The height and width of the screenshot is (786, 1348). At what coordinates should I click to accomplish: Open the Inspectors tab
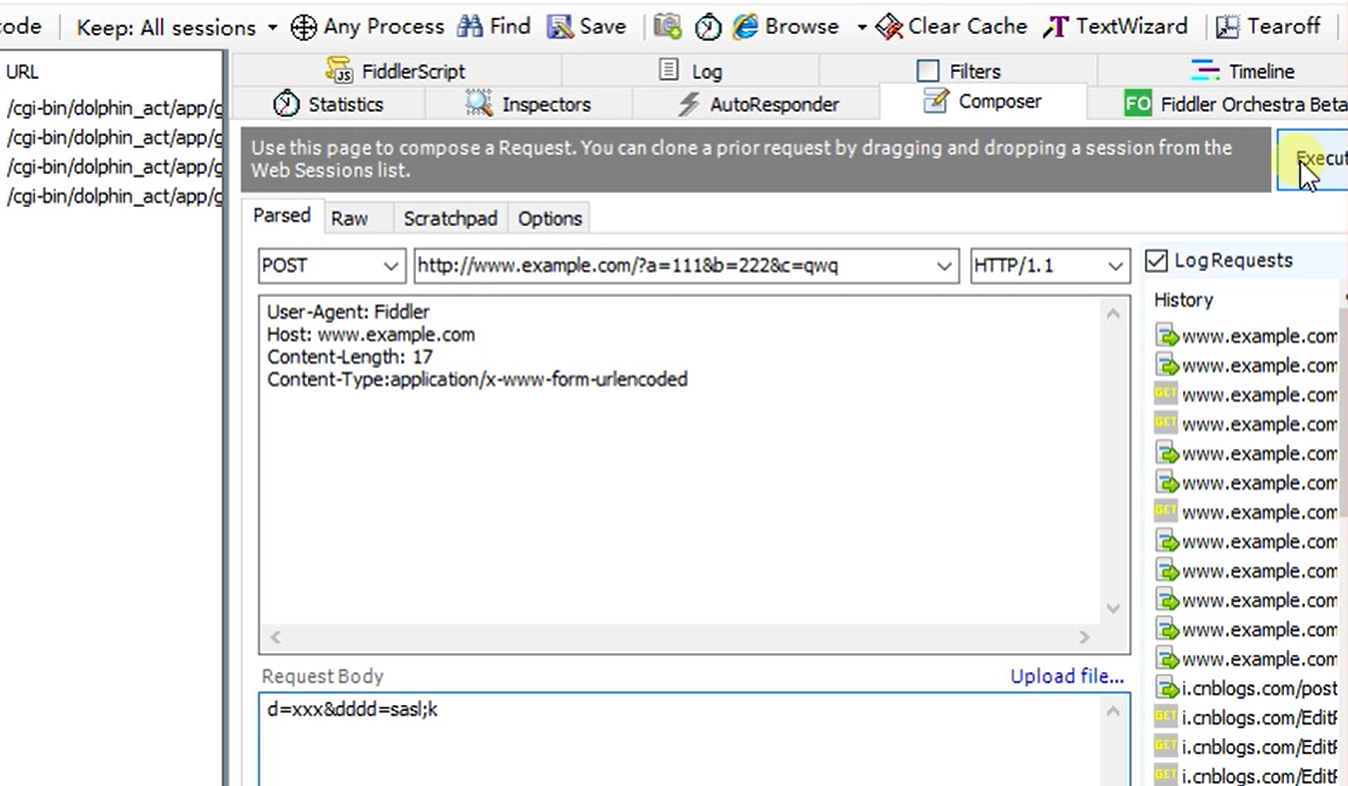(528, 104)
